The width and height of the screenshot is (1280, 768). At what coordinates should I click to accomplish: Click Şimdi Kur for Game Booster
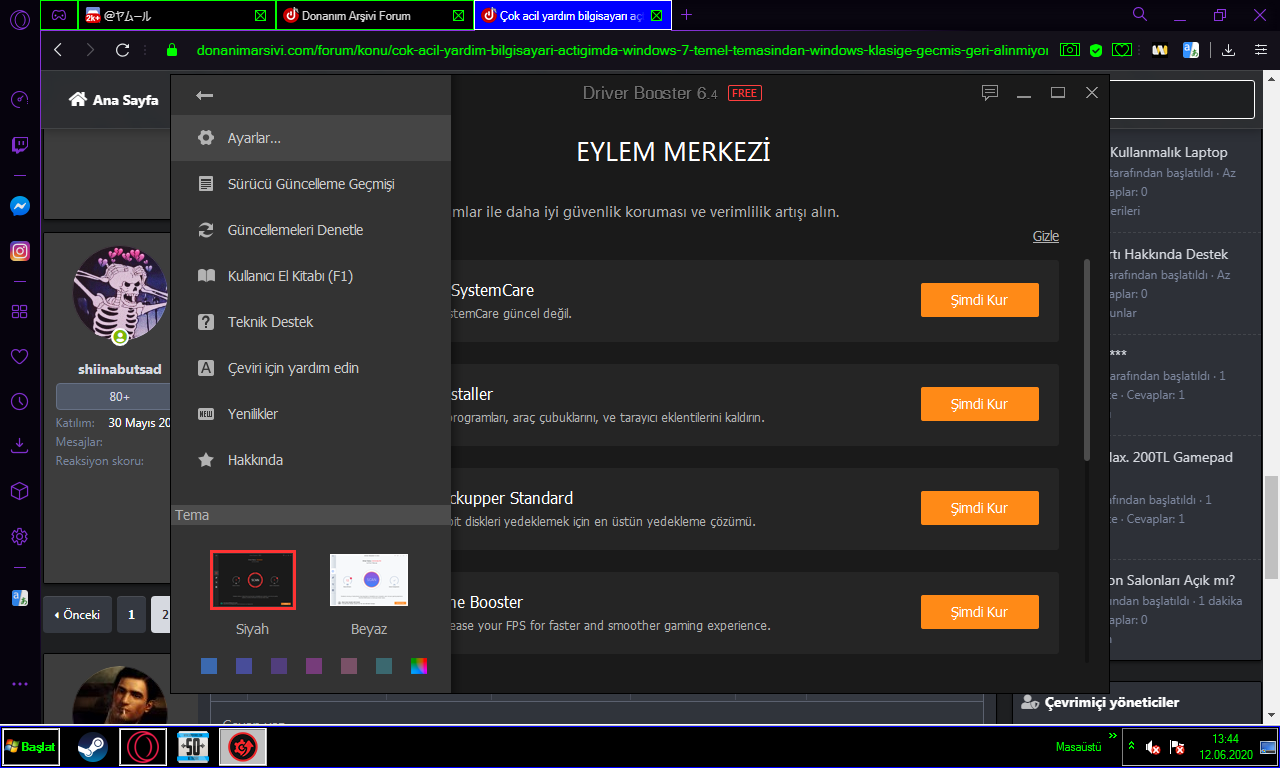tap(979, 612)
